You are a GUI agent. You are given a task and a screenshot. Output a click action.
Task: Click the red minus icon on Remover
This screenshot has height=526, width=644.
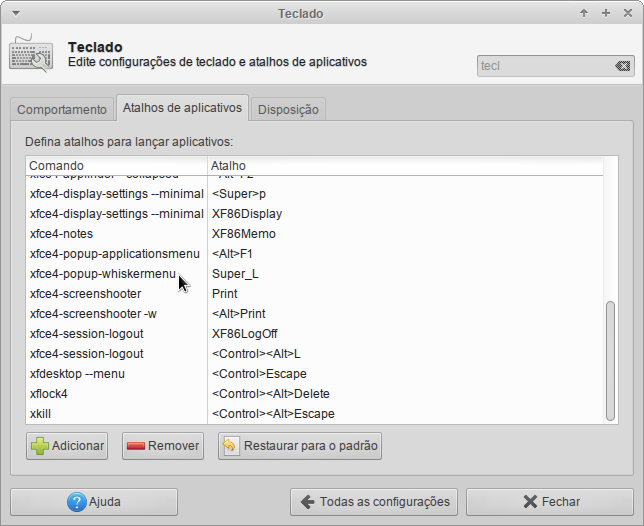[136, 446]
